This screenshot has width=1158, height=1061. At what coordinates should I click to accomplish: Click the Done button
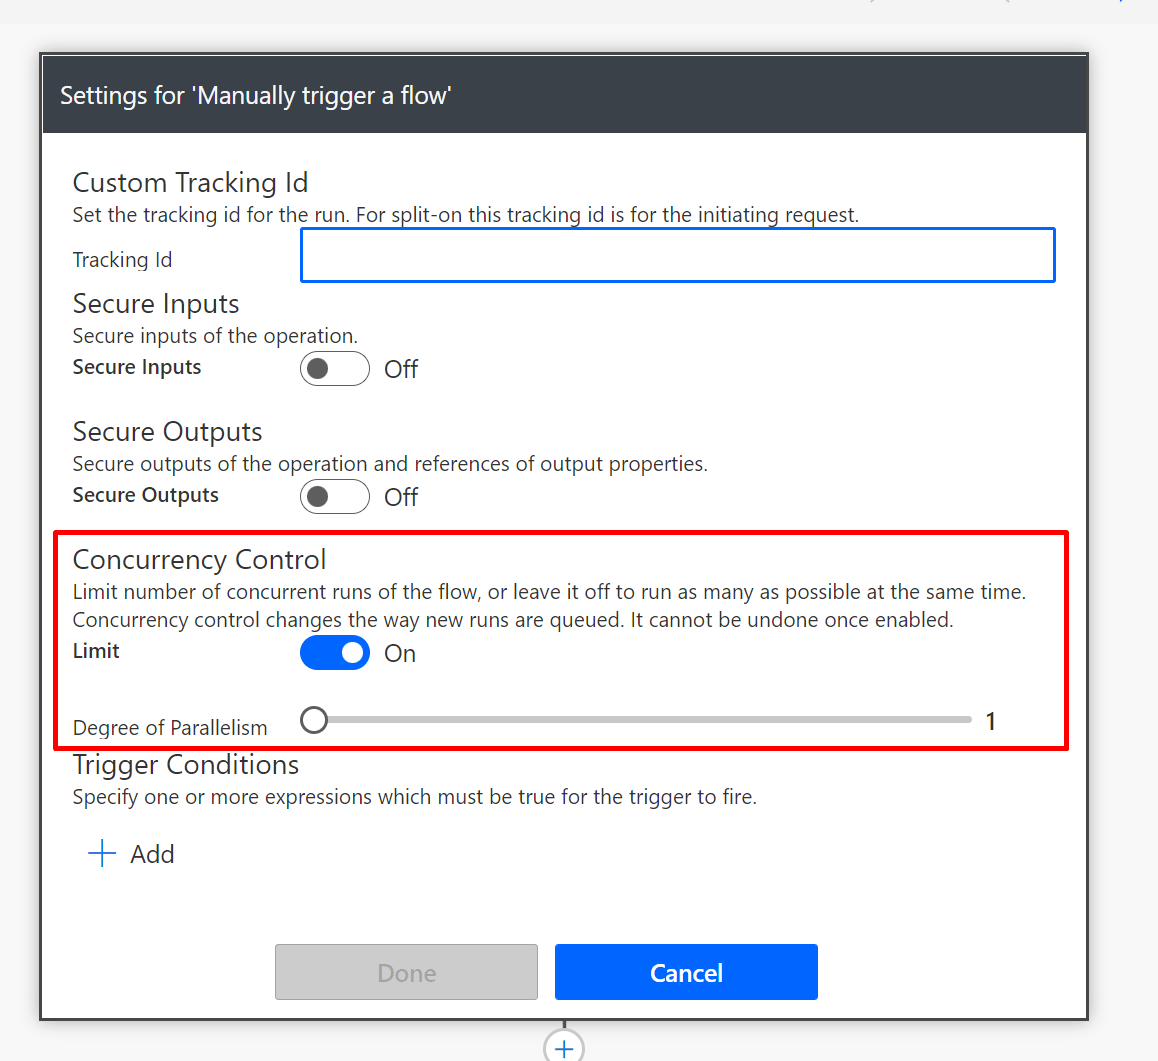tap(406, 972)
